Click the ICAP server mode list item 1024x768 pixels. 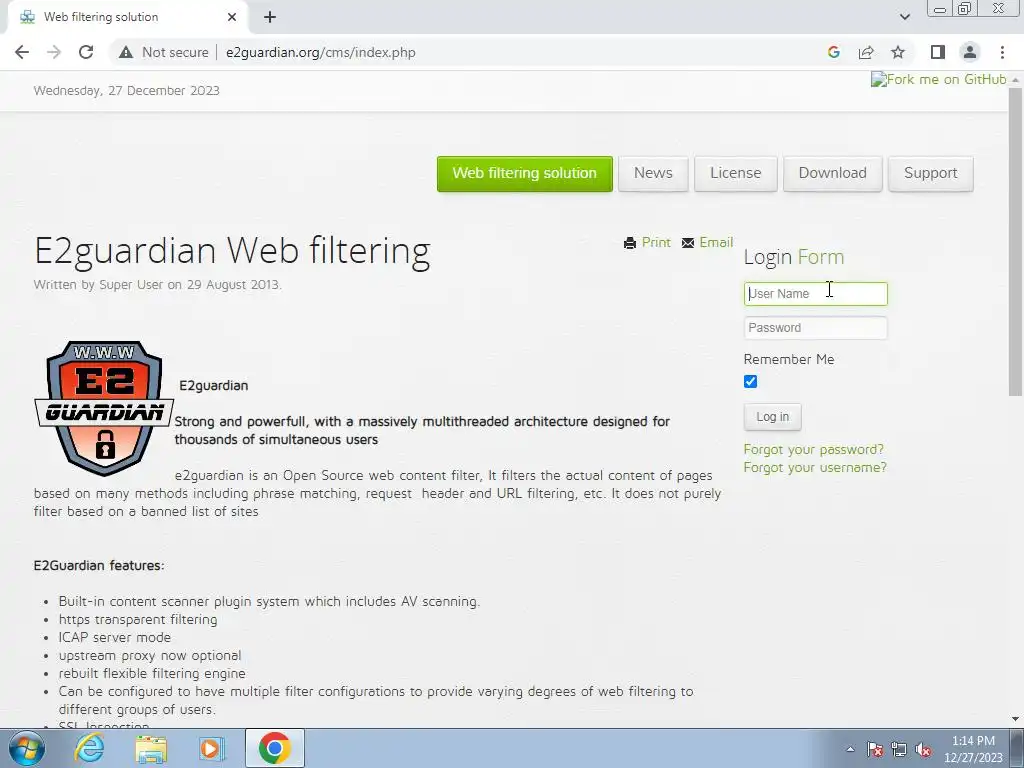tap(115, 637)
